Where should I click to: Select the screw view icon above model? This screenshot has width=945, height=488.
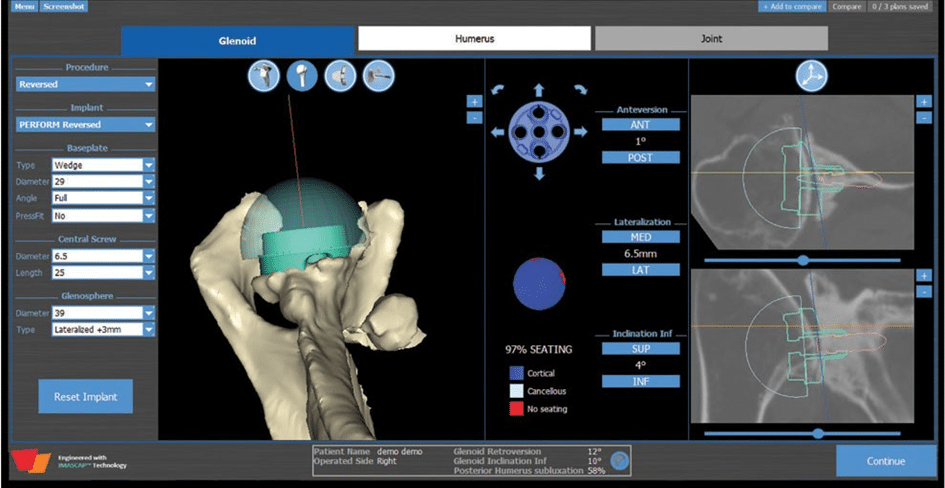click(379, 76)
